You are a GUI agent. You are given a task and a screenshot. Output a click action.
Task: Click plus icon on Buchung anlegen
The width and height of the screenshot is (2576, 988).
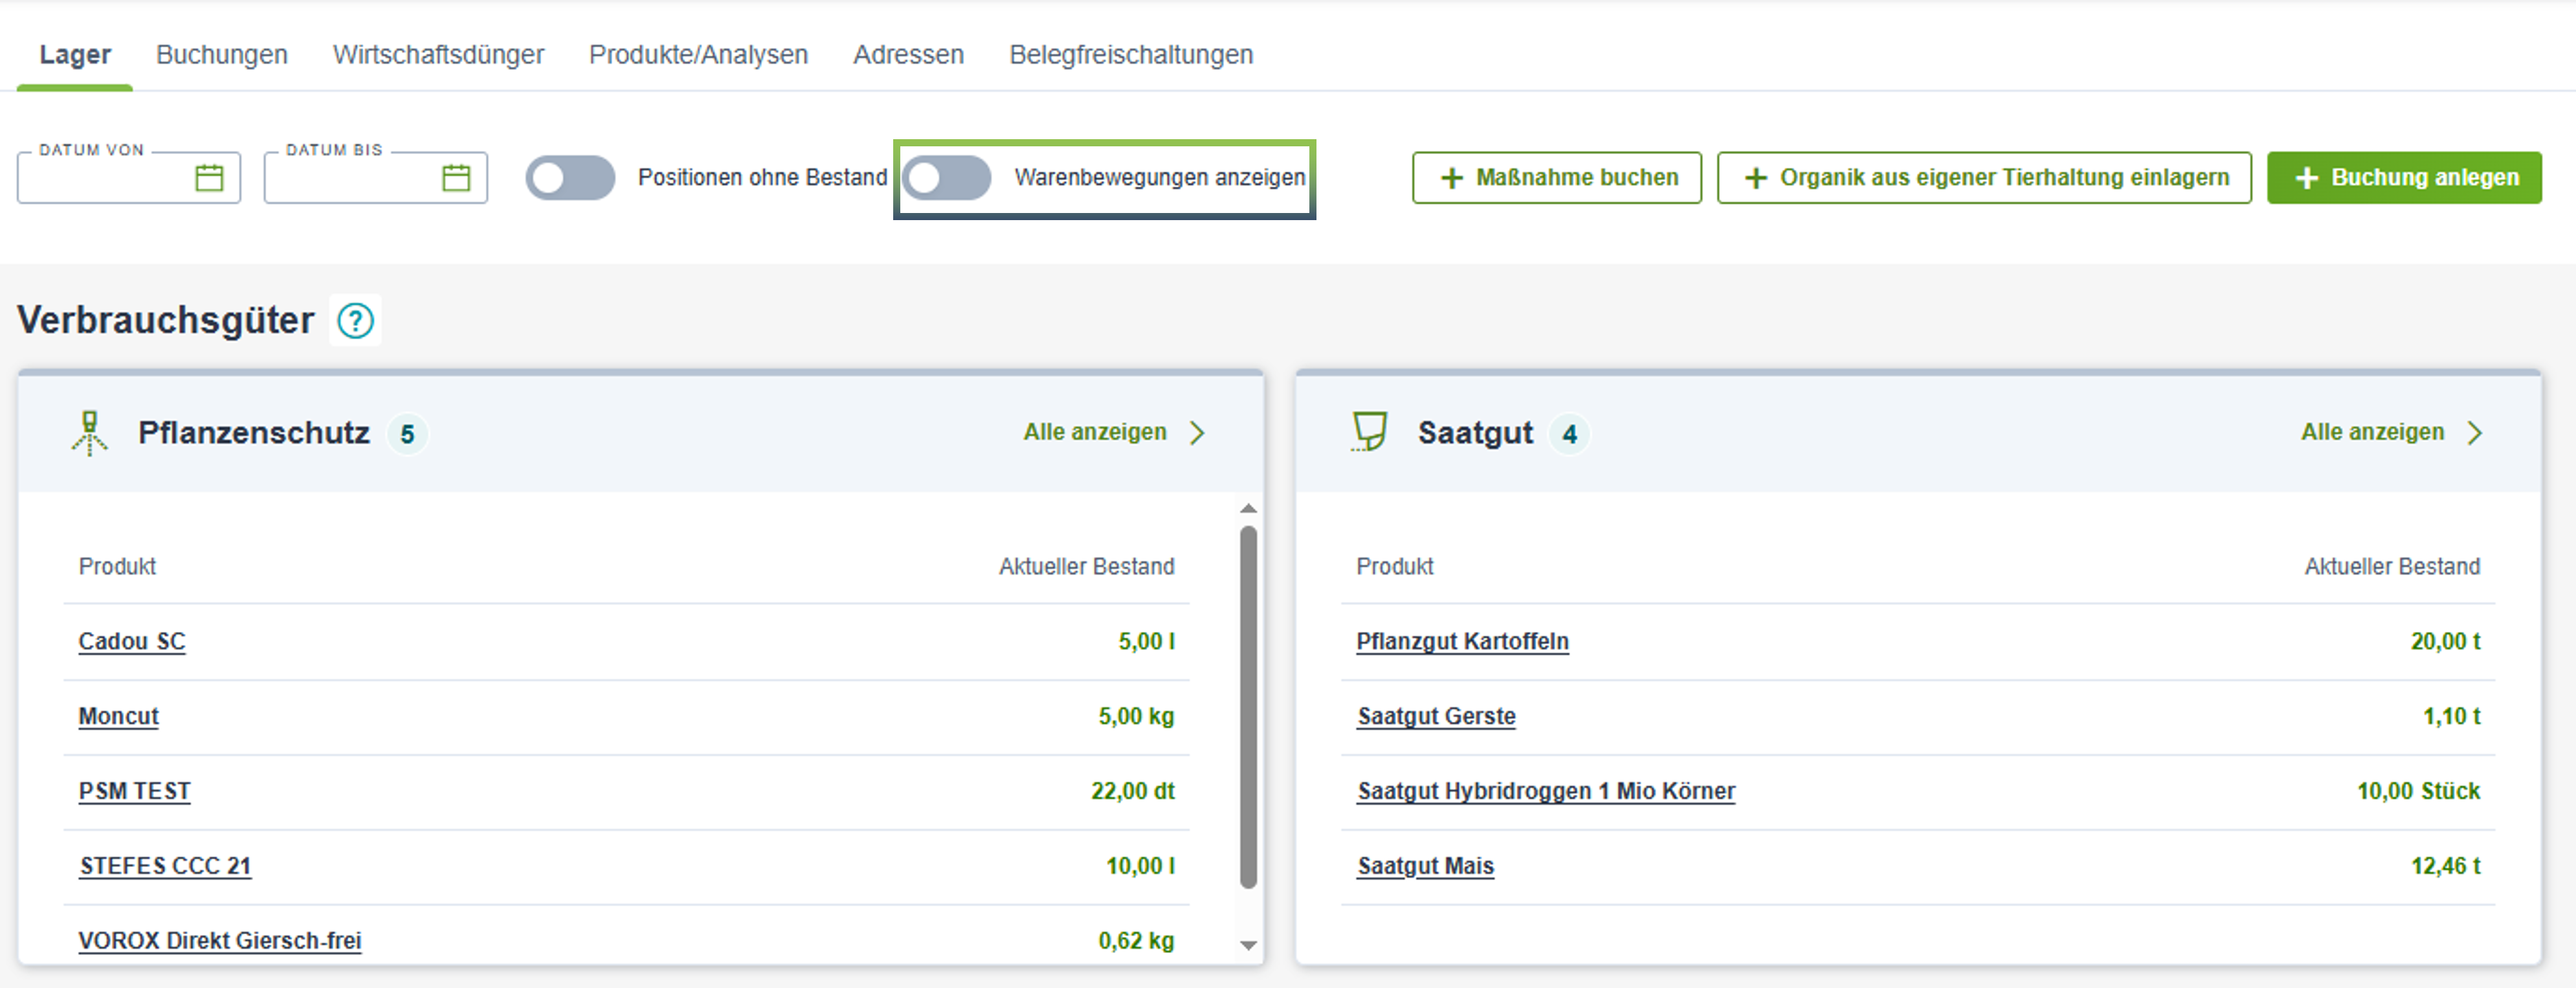(2306, 178)
